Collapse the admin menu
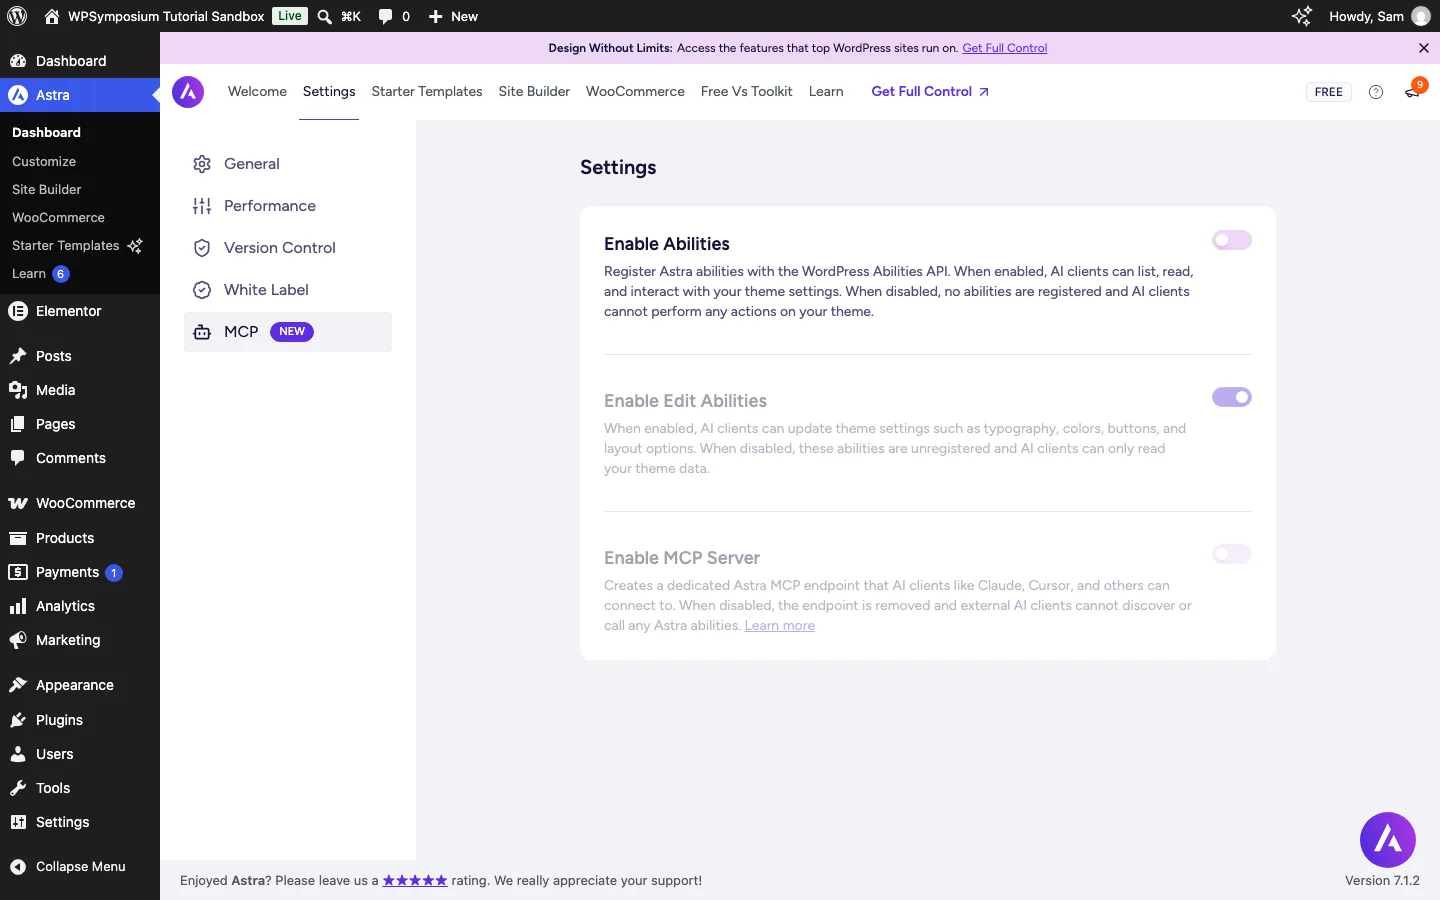Screen dimensions: 1440x900 coord(80,867)
